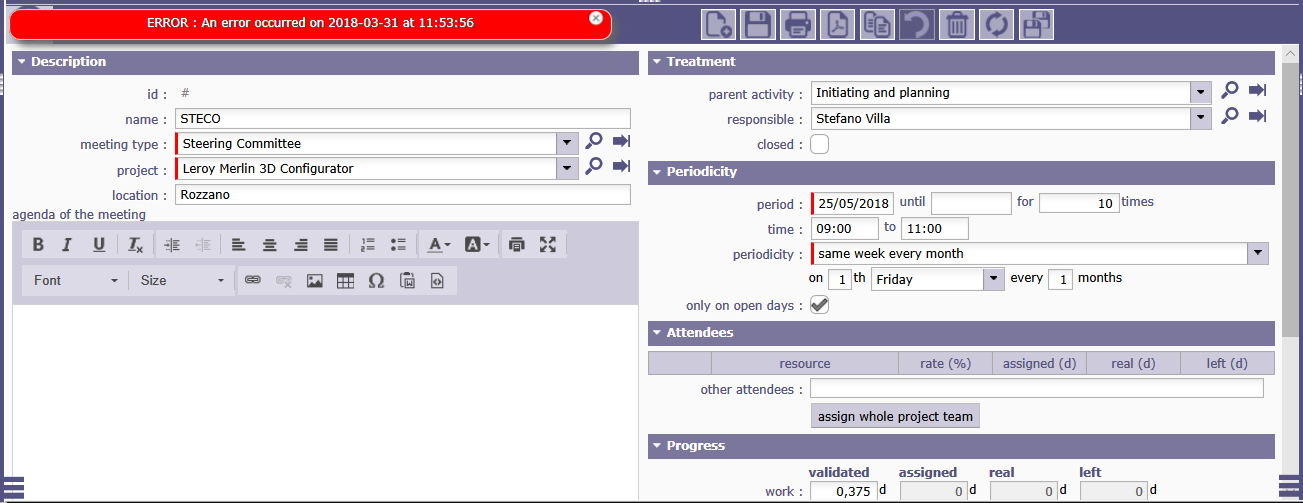Open the Friday weekday dropdown
This screenshot has width=1303, height=503.
point(993,280)
